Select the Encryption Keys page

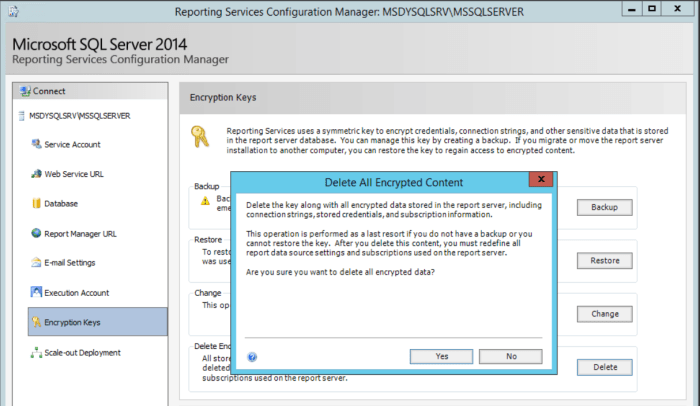click(98, 322)
